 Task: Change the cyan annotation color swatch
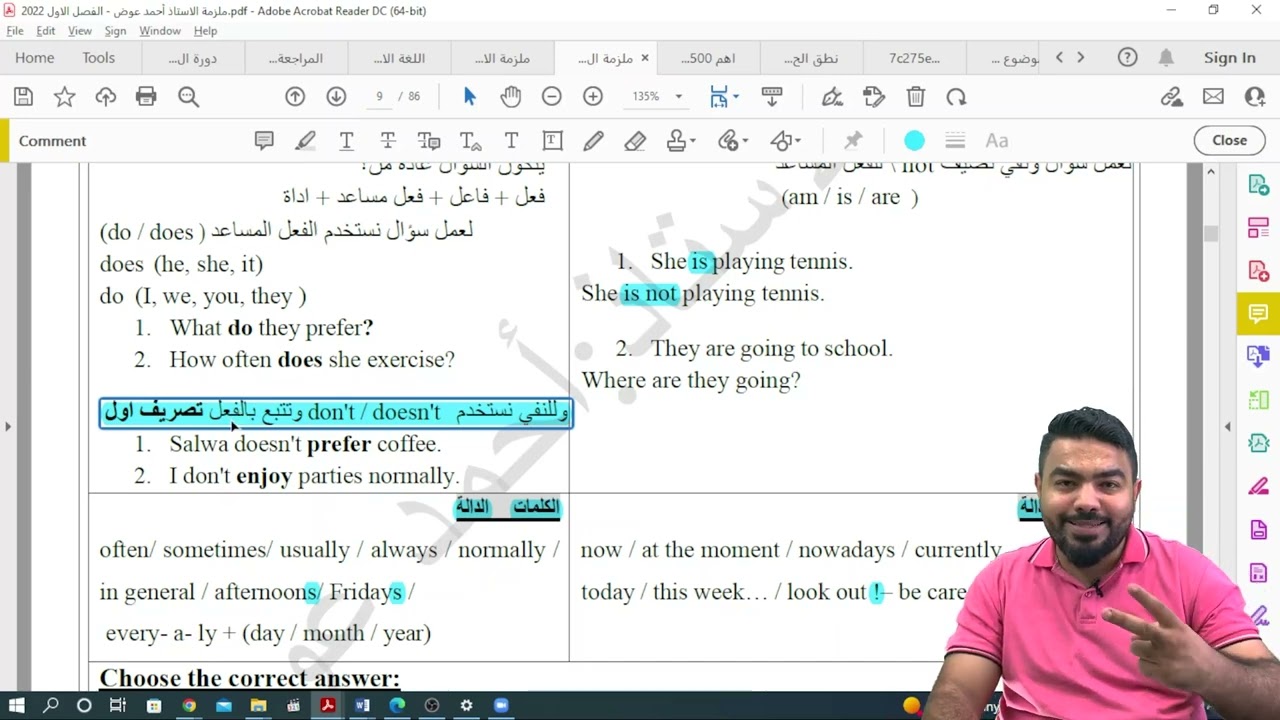pyautogui.click(x=914, y=141)
